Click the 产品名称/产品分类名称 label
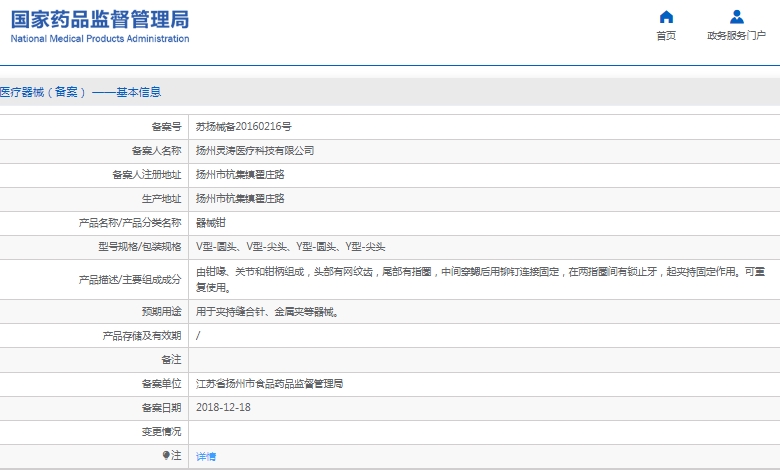Screen dimensions: 780x473 (130, 223)
